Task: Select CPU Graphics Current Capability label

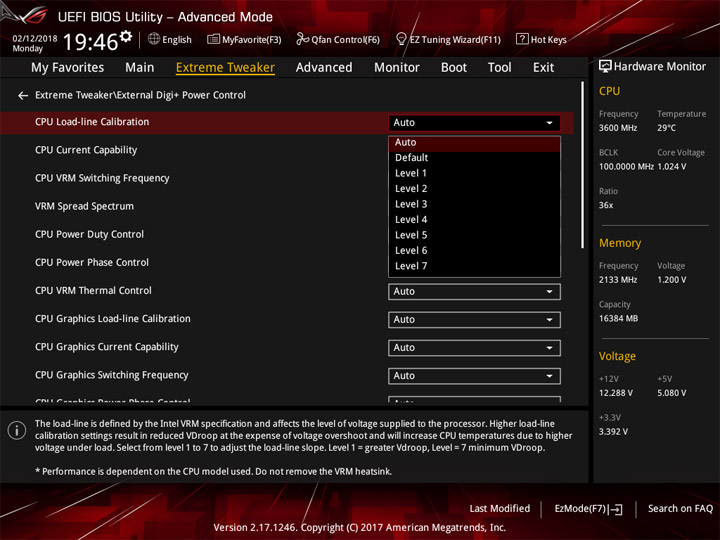Action: (107, 347)
